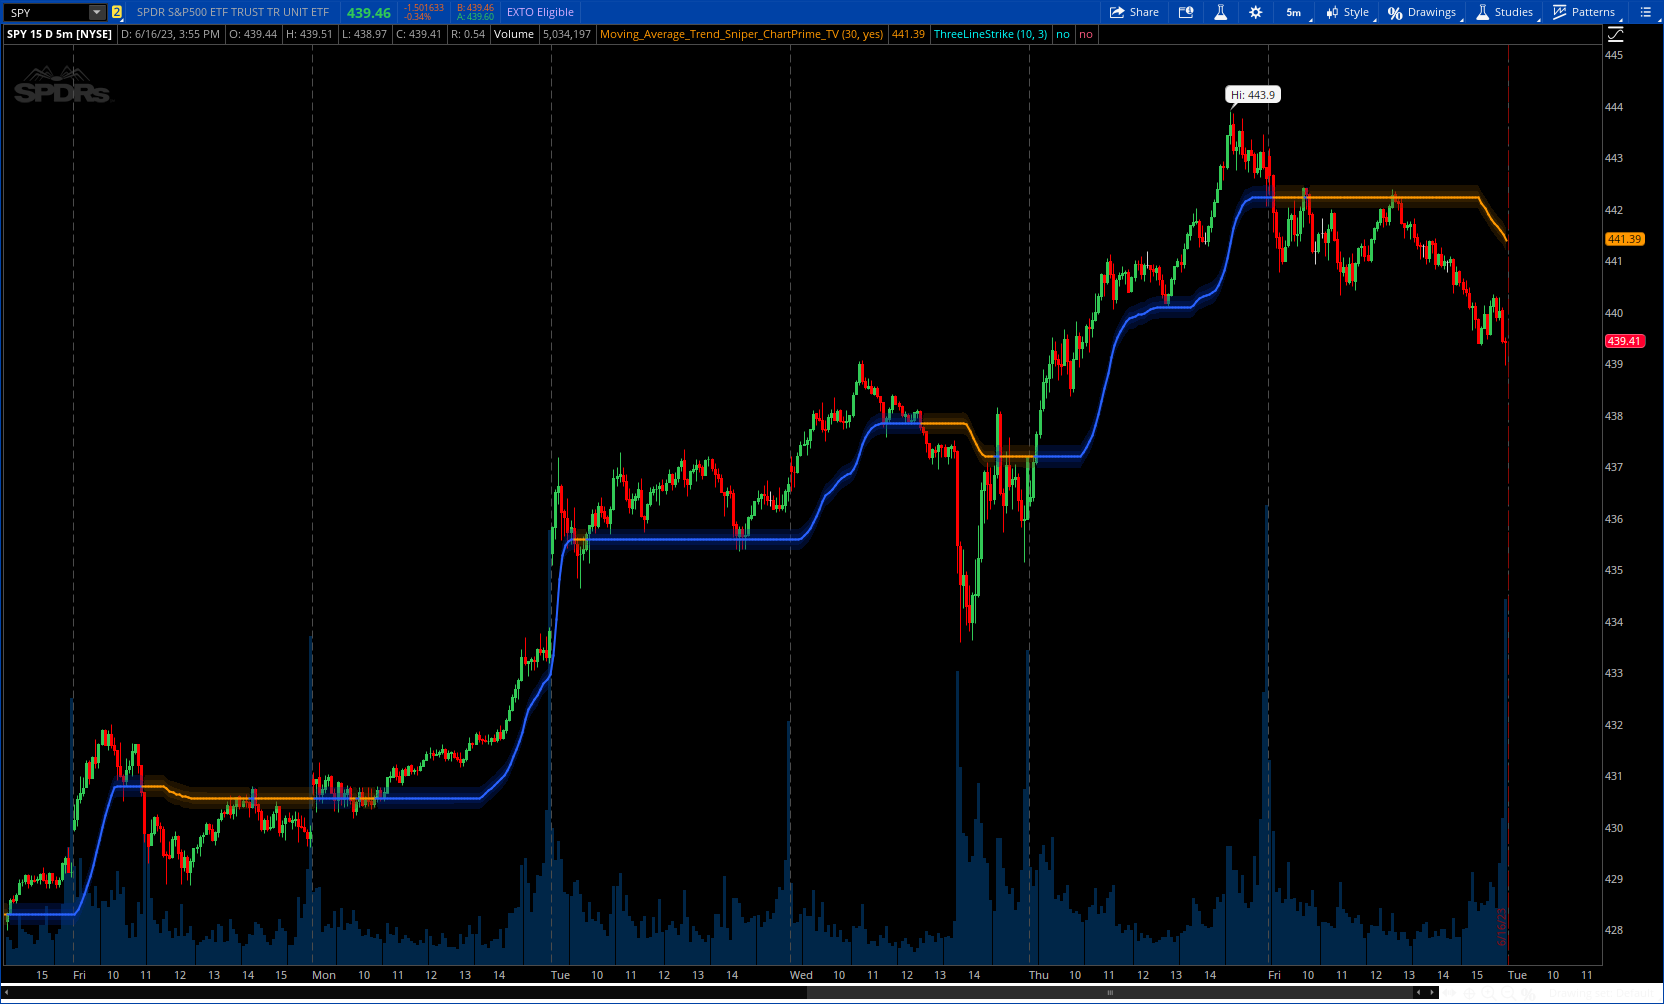This screenshot has width=1664, height=1004.
Task: Click the Mon label on the time axis
Action: tap(324, 975)
